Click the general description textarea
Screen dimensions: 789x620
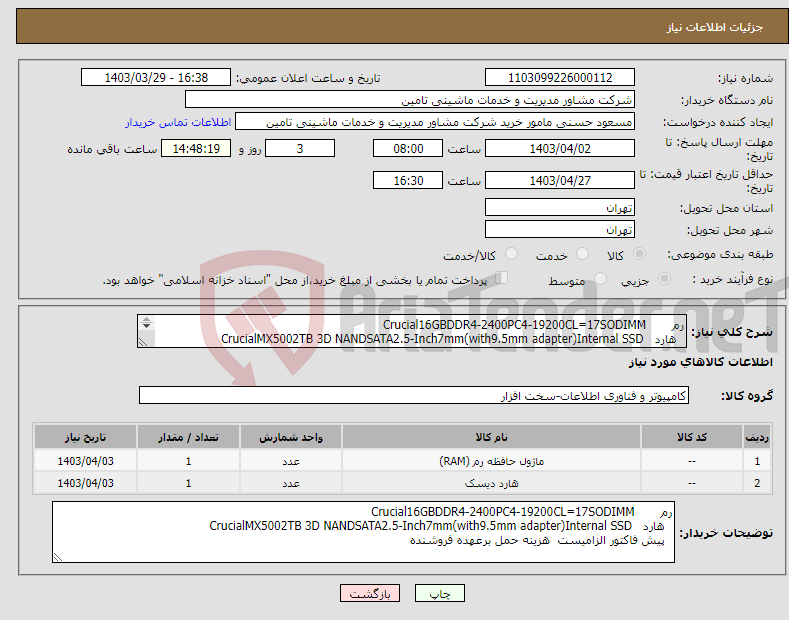click(412, 331)
